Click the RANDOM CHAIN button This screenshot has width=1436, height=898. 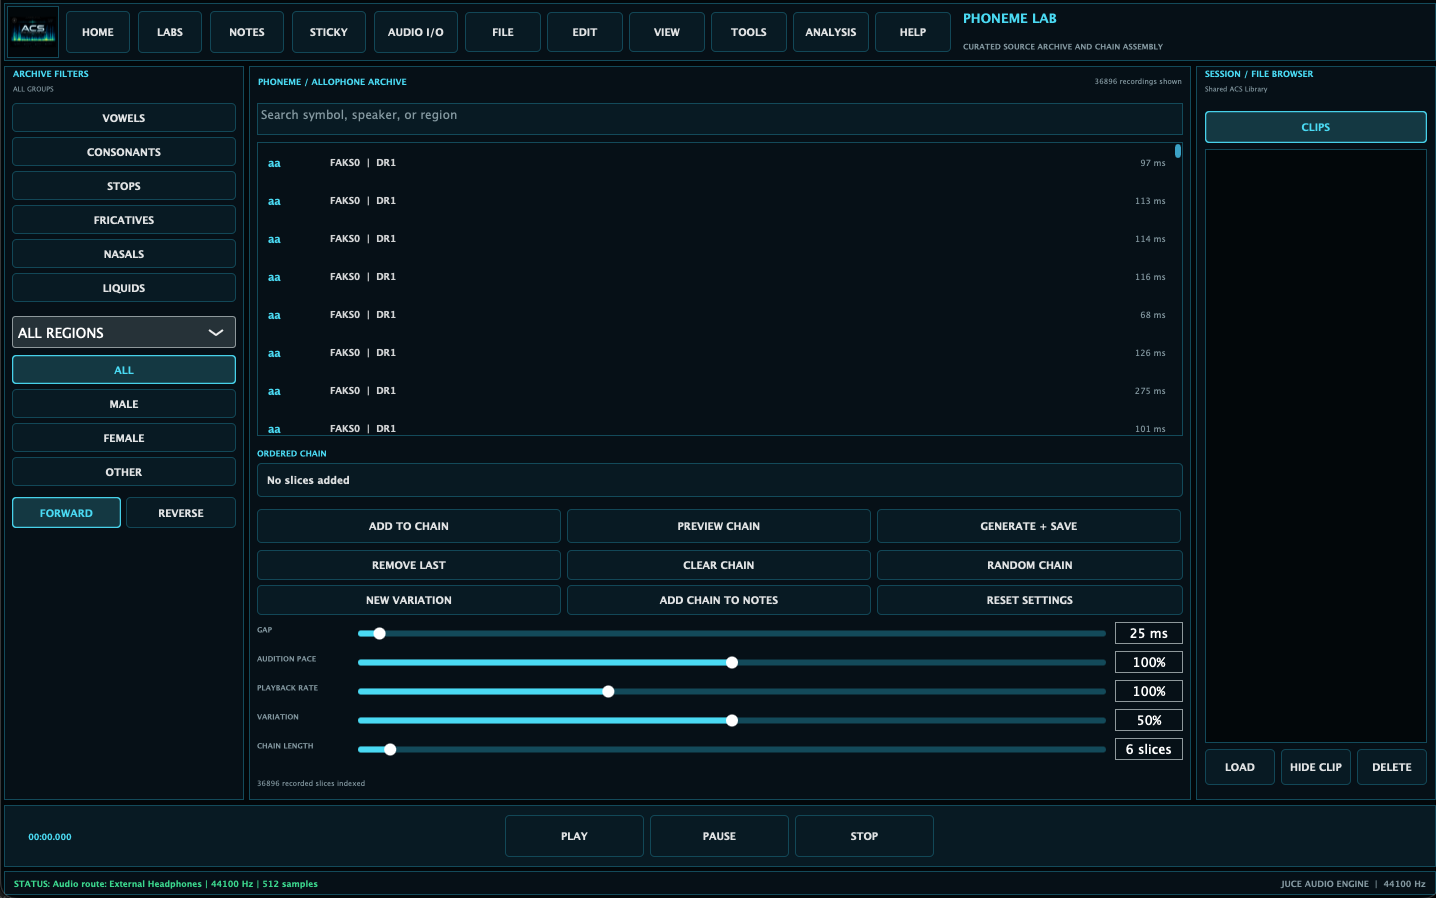[1029, 565]
